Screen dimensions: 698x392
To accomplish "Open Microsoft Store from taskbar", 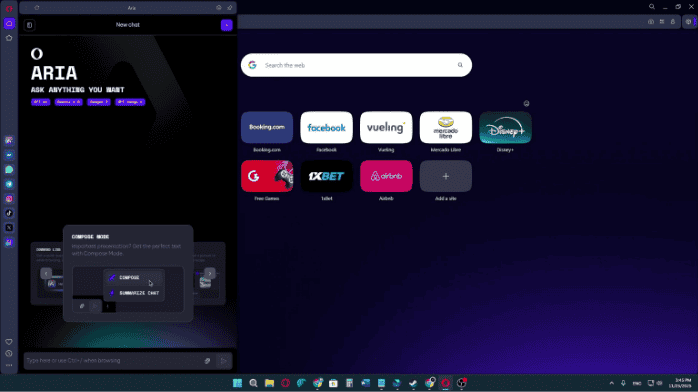I will click(x=333, y=383).
